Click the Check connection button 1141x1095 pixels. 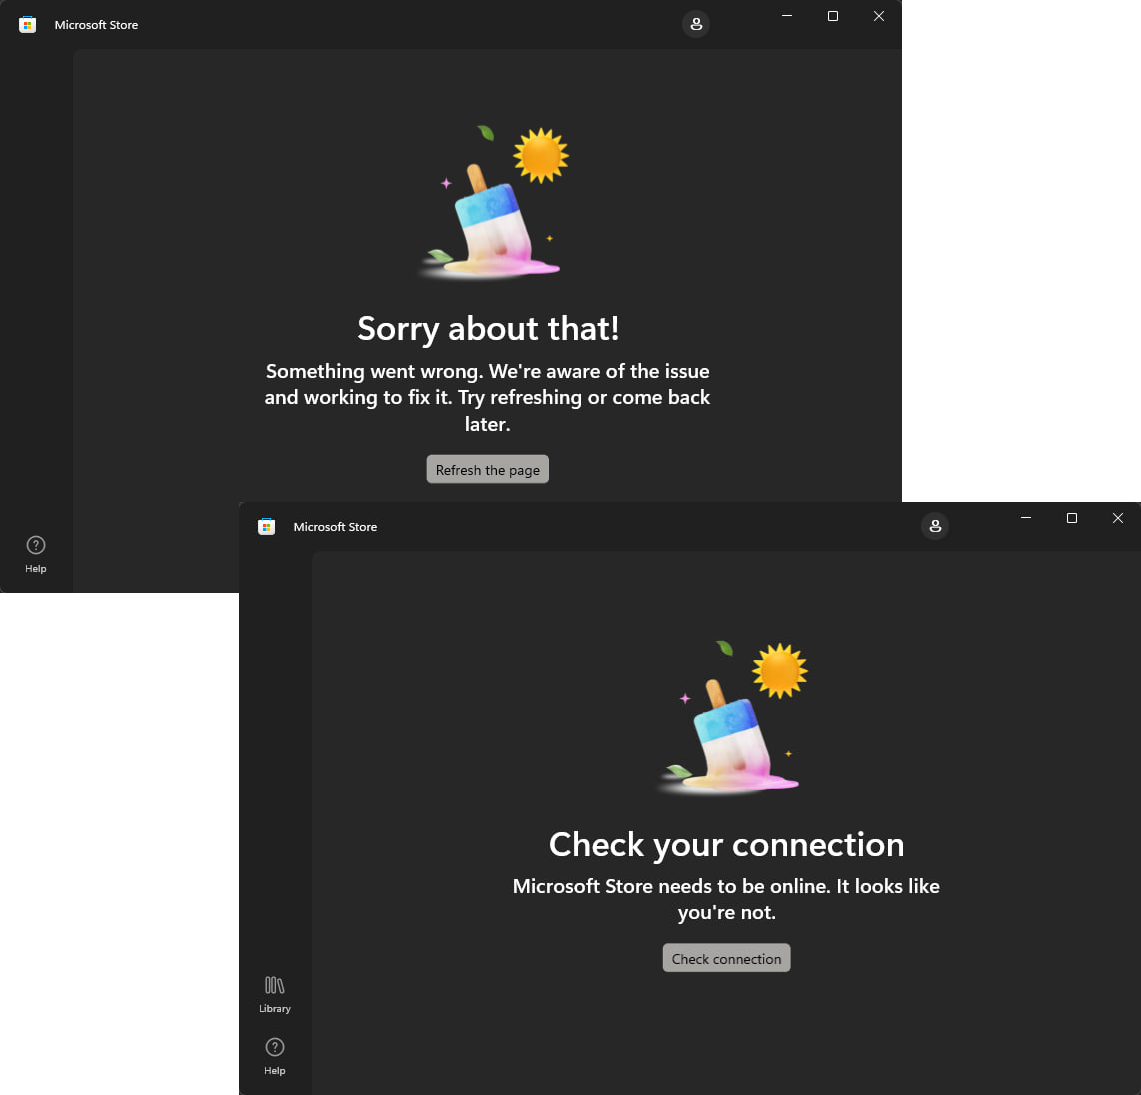726,958
